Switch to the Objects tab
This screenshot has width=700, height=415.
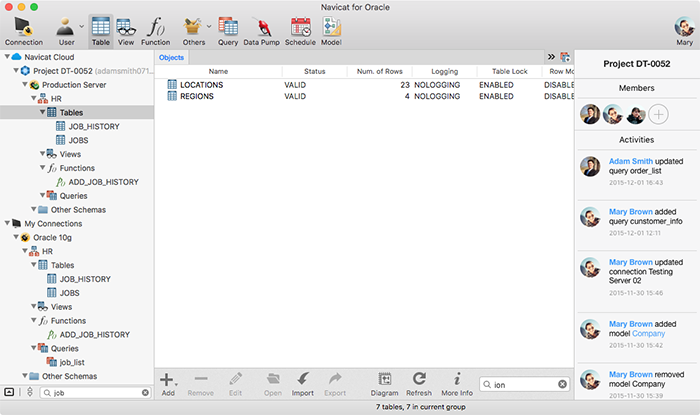coord(171,58)
